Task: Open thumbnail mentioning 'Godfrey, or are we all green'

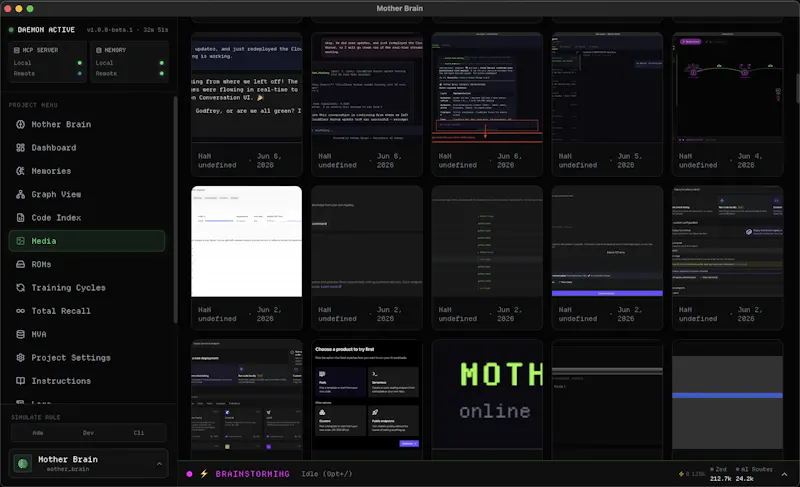Action: 246,88
